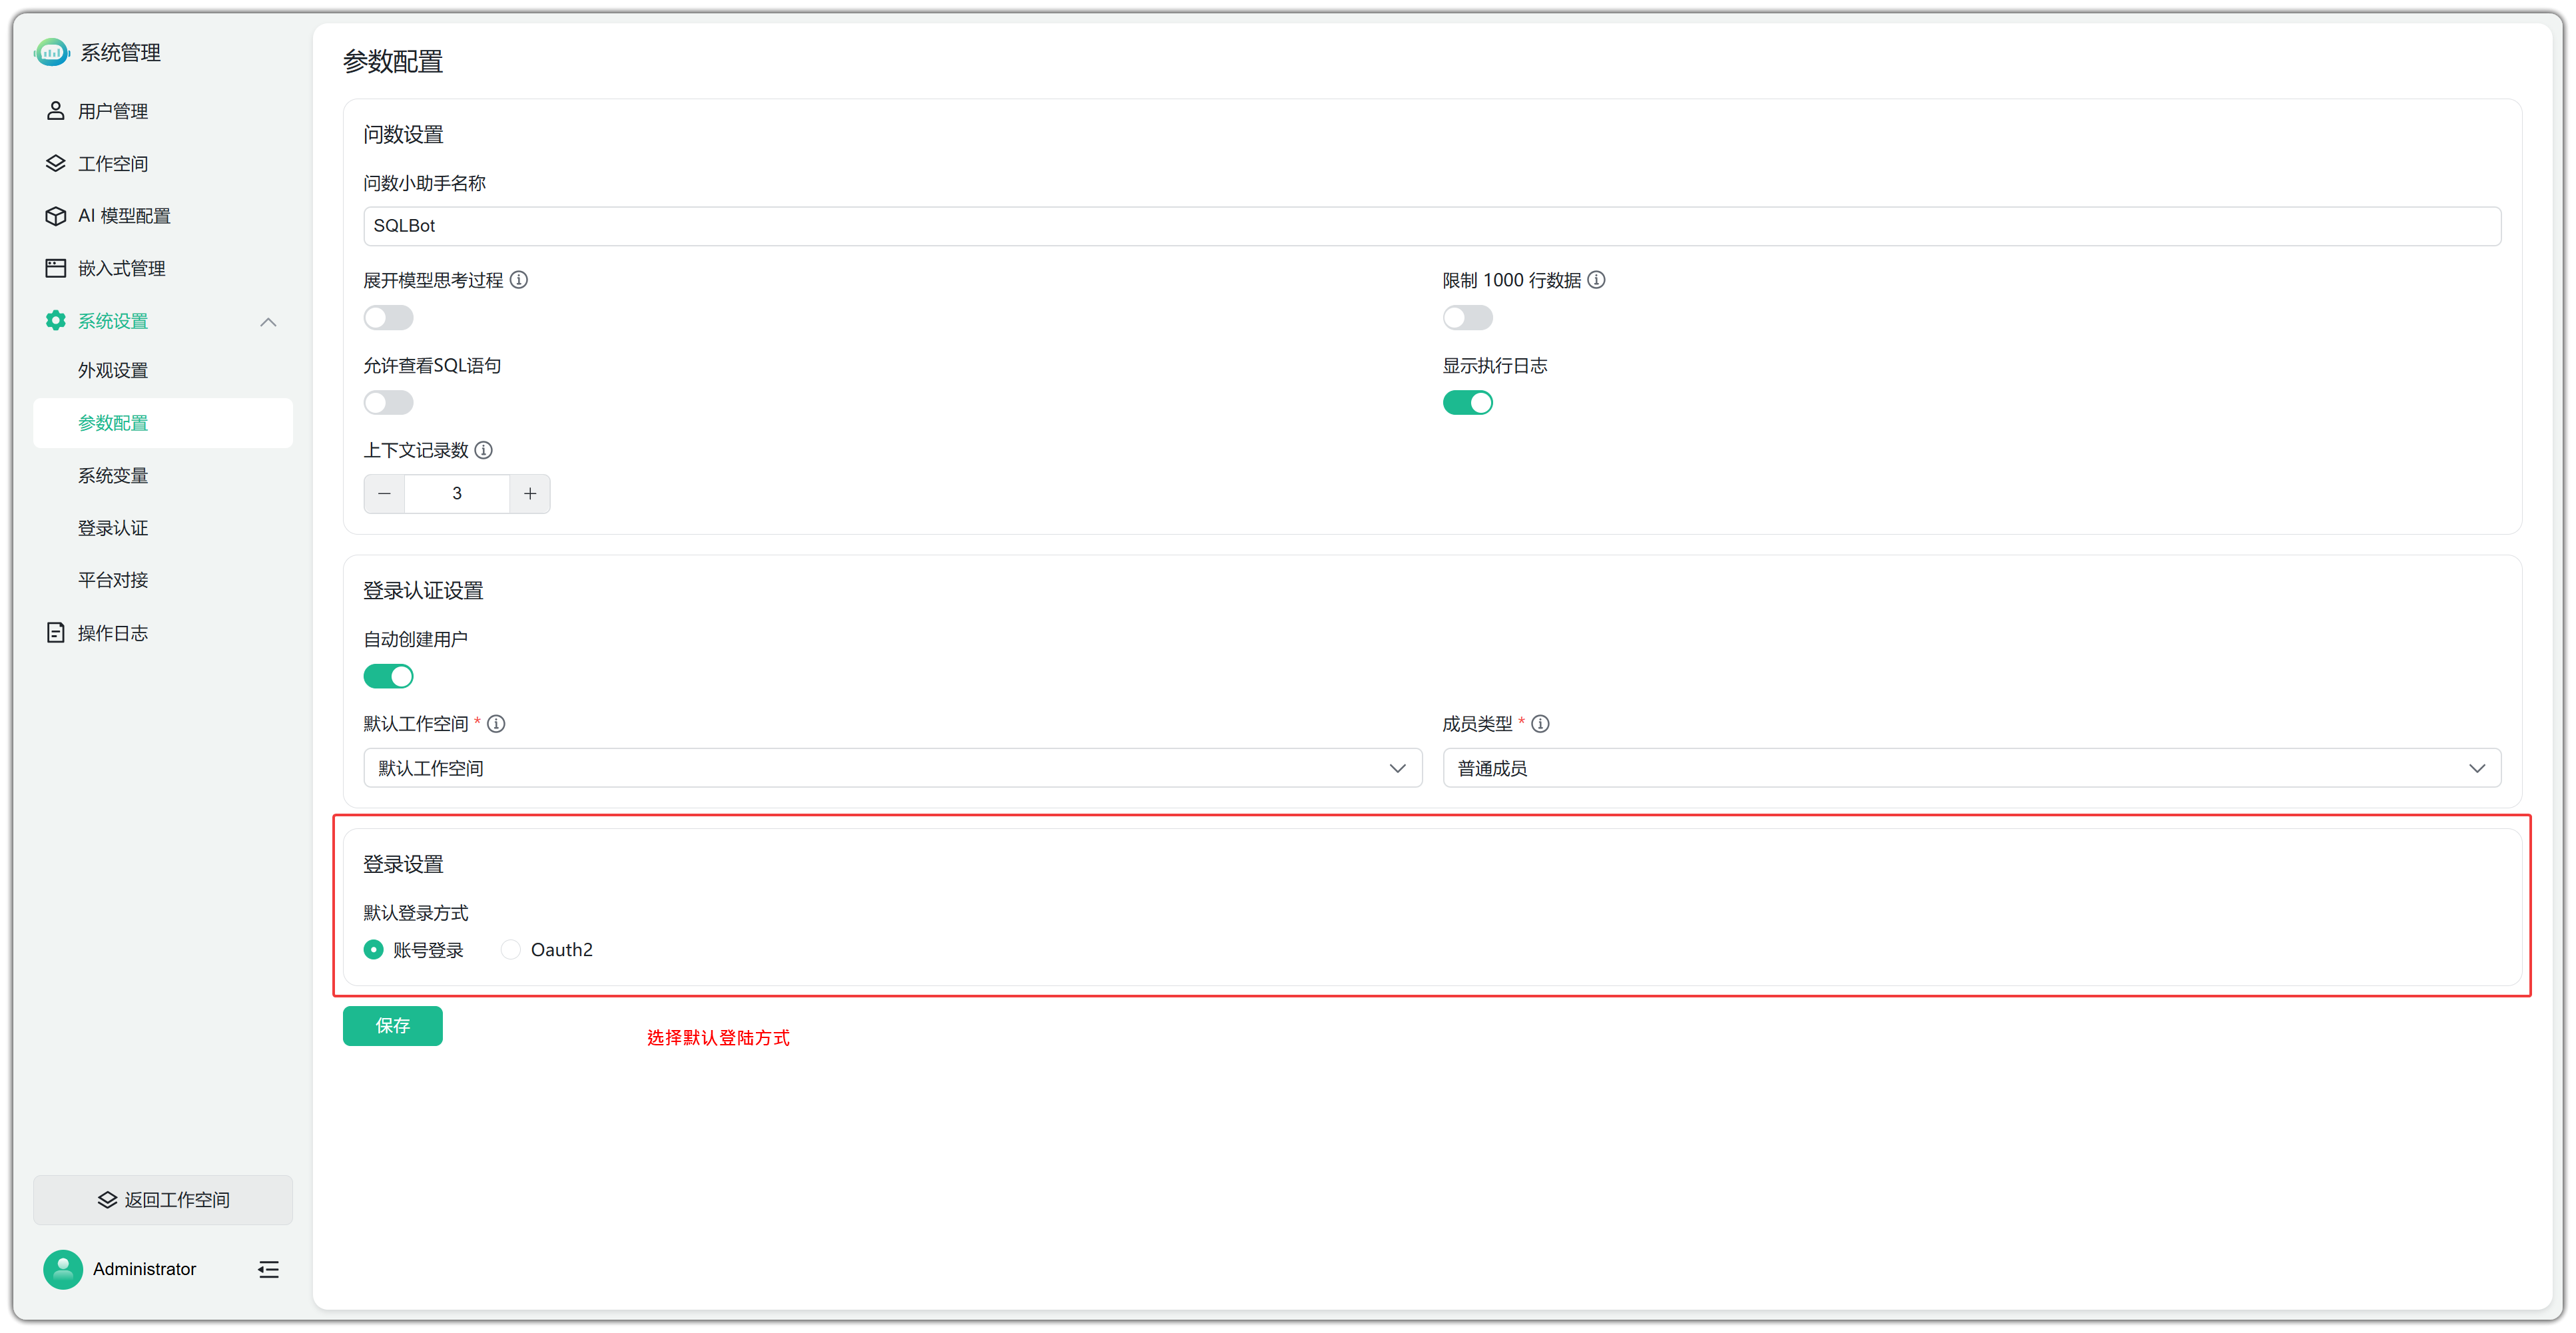Click the 返回工作空间 button
Screen dimensions: 2576x1333
click(x=163, y=1200)
